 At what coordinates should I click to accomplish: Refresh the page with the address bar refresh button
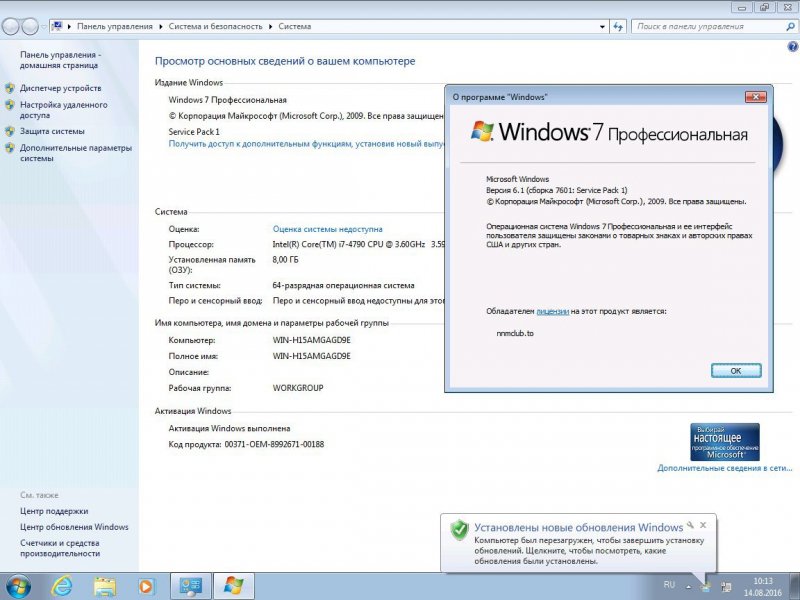618,27
